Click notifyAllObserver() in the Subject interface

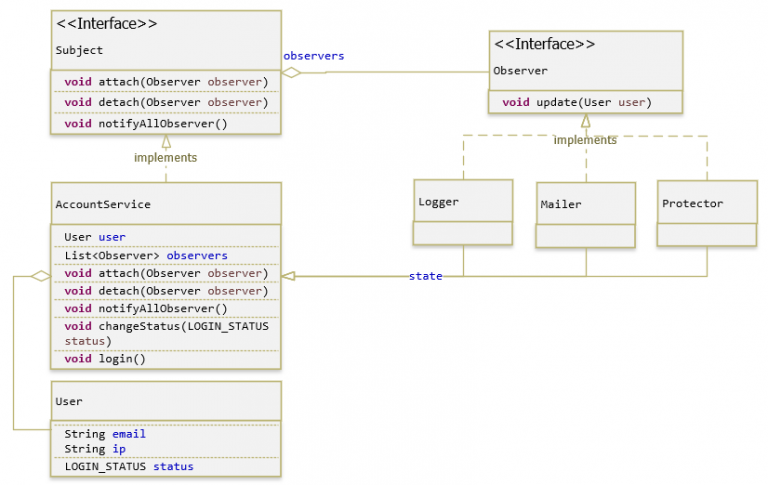[x=146, y=124]
